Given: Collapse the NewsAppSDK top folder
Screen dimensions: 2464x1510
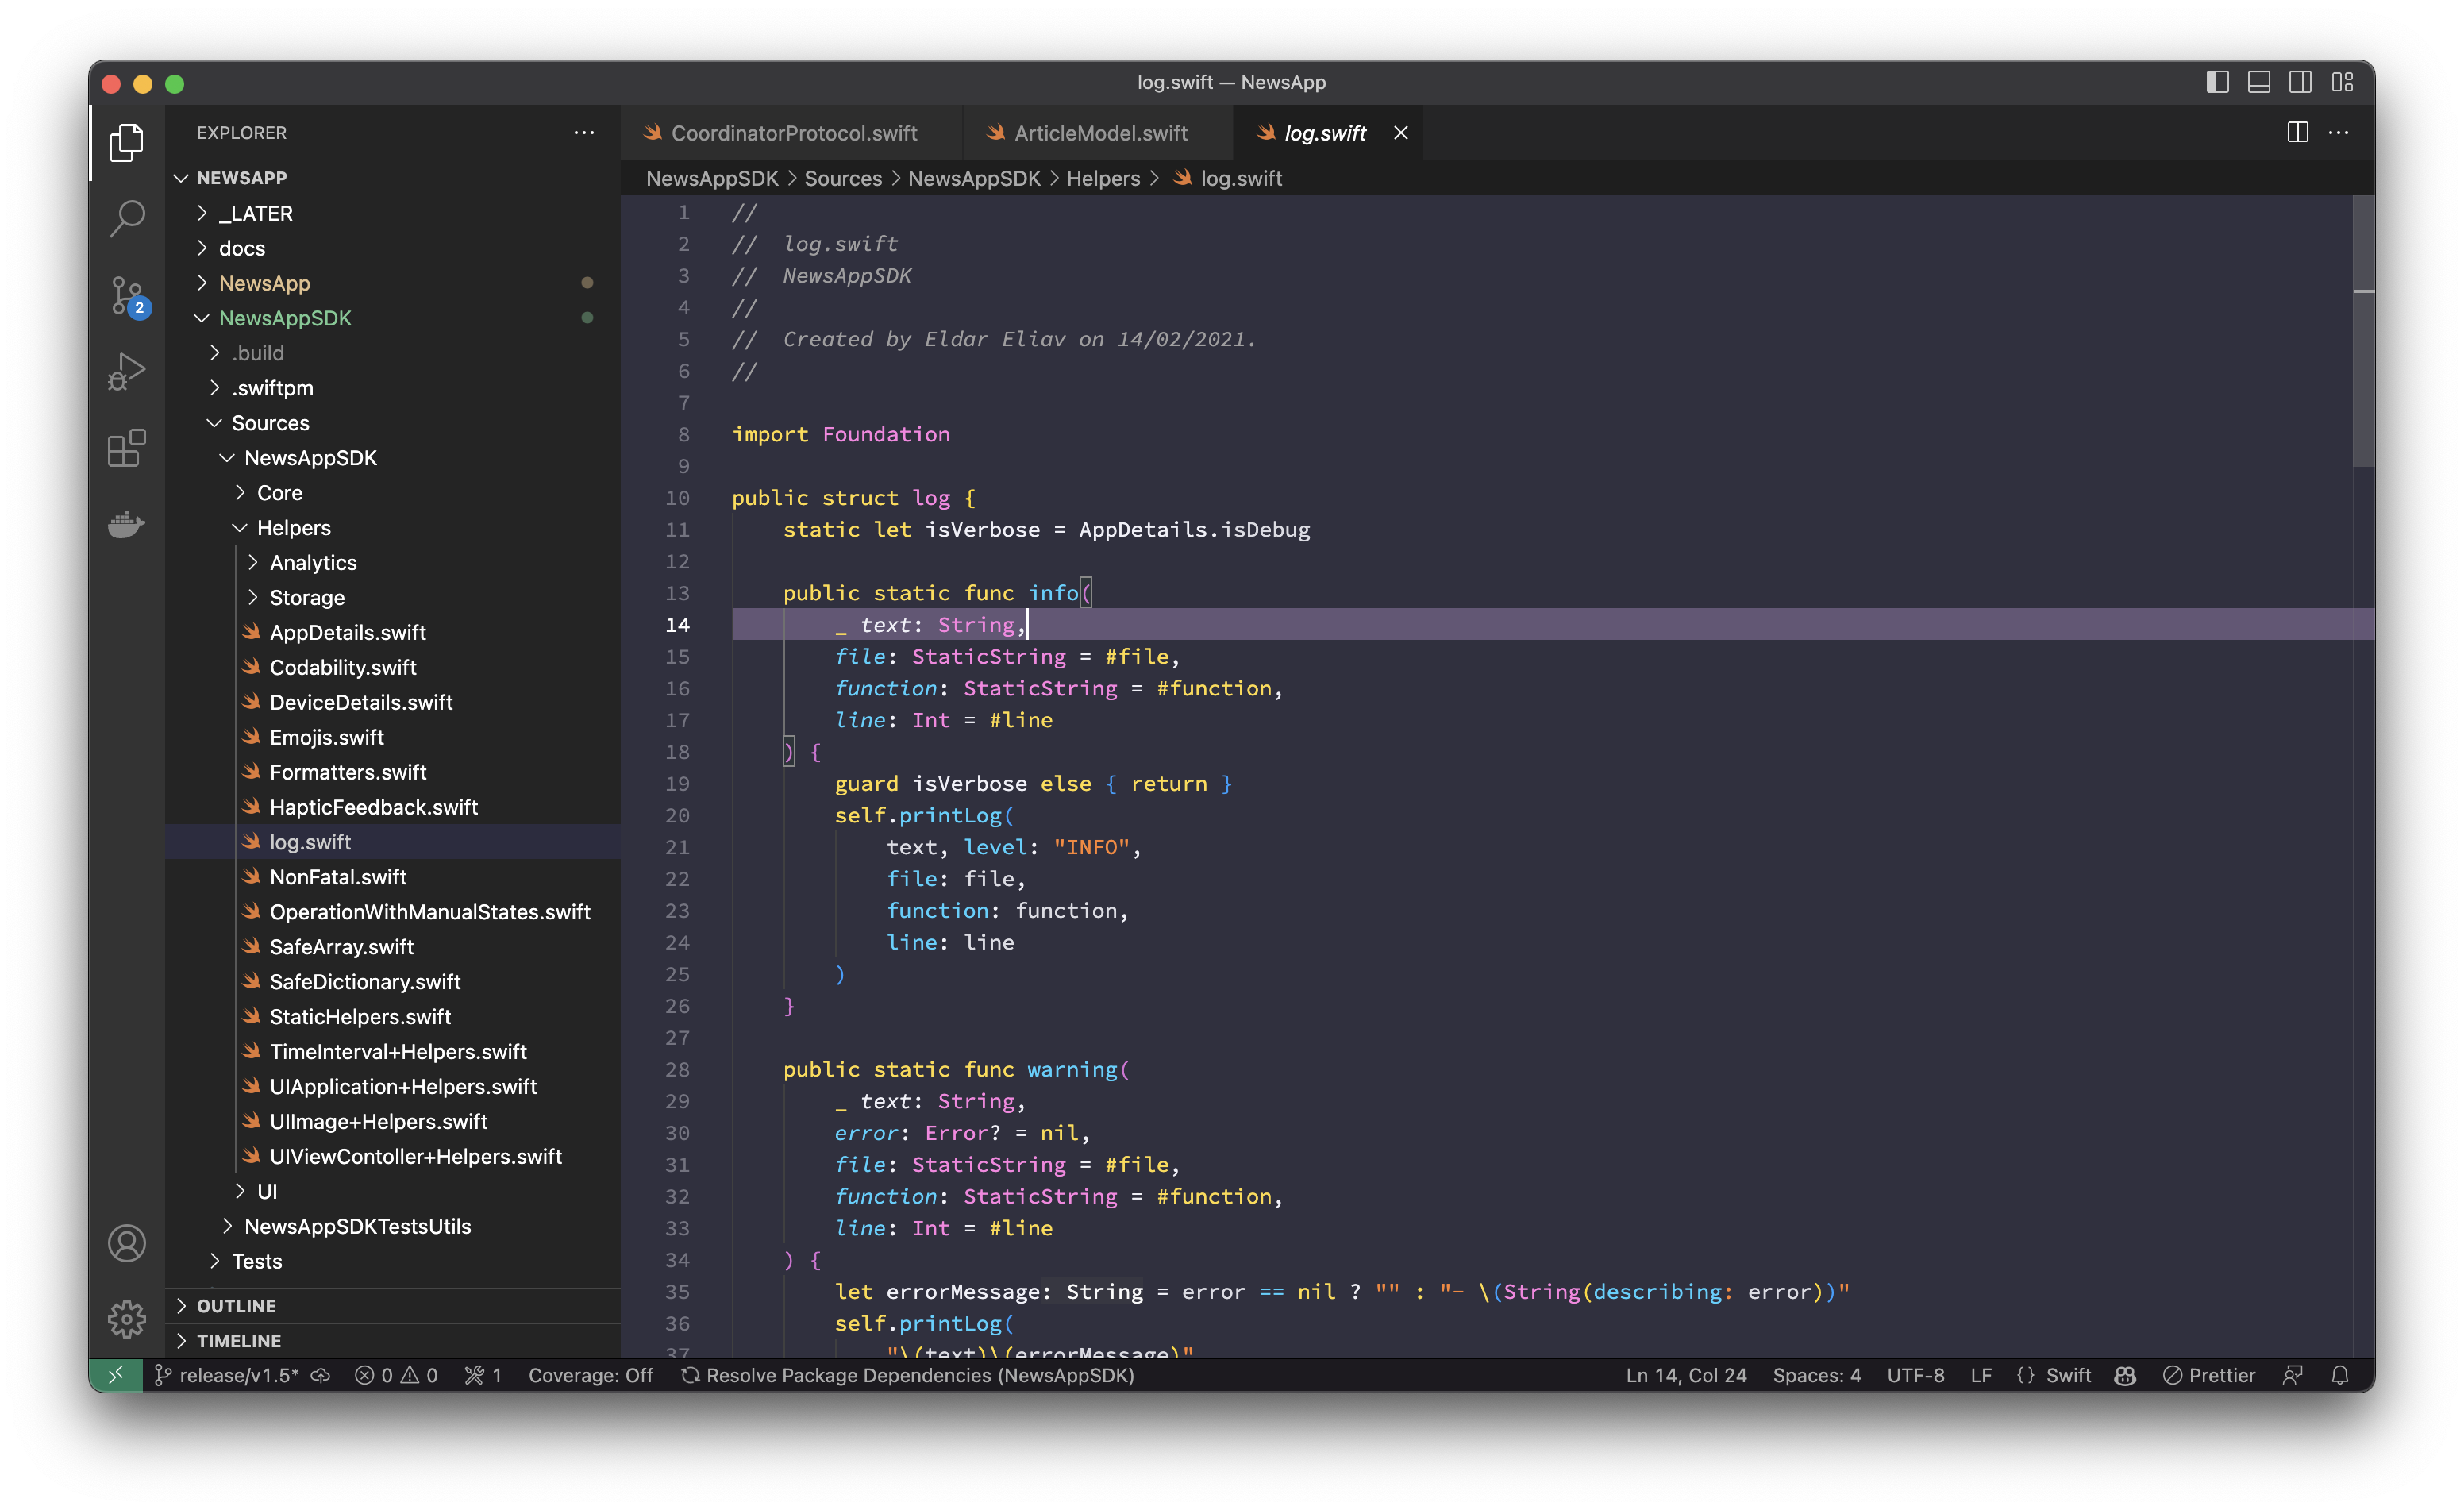Looking at the screenshot, I should (393, 318).
